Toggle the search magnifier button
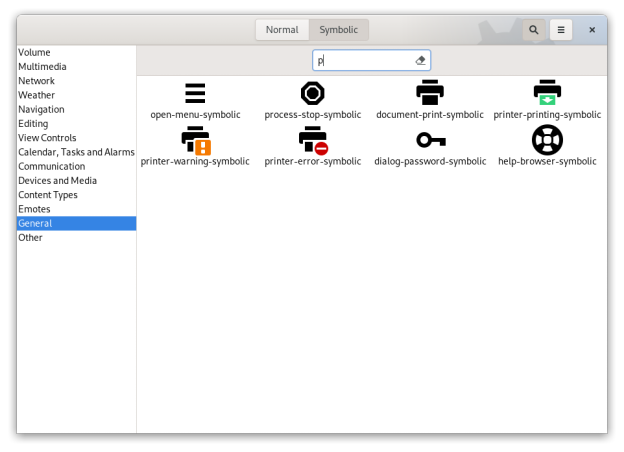624x452 pixels. (534, 30)
